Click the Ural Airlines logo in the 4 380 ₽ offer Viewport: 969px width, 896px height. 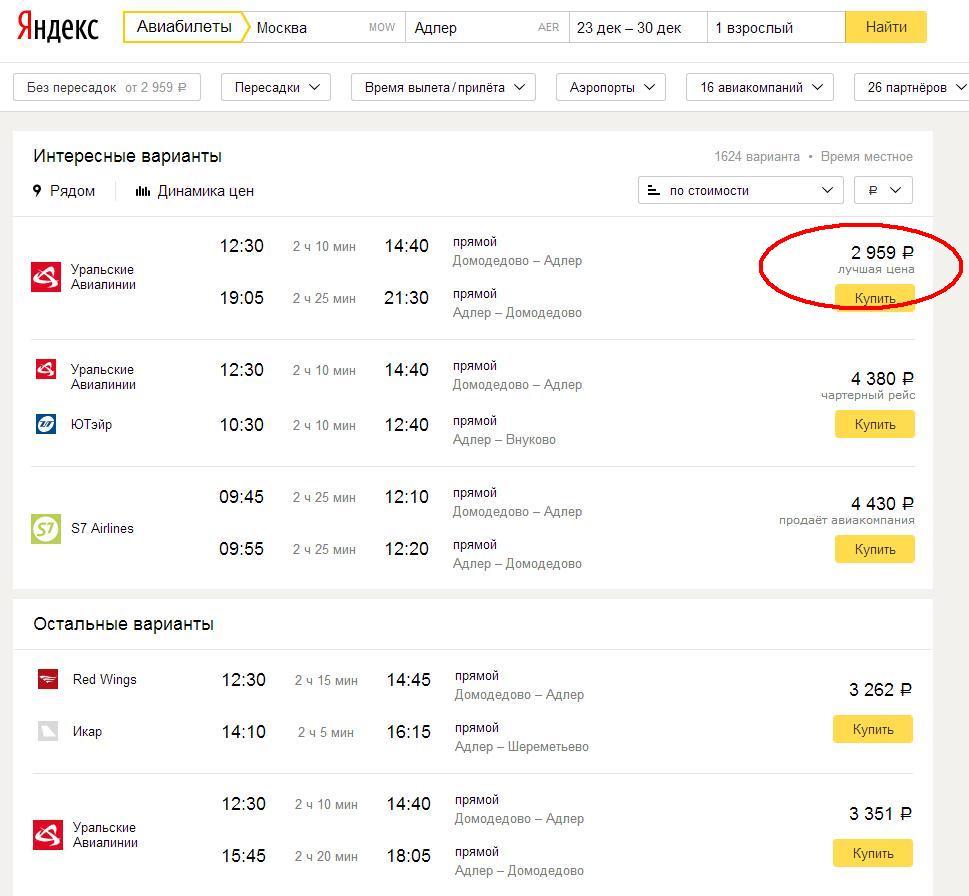(46, 369)
